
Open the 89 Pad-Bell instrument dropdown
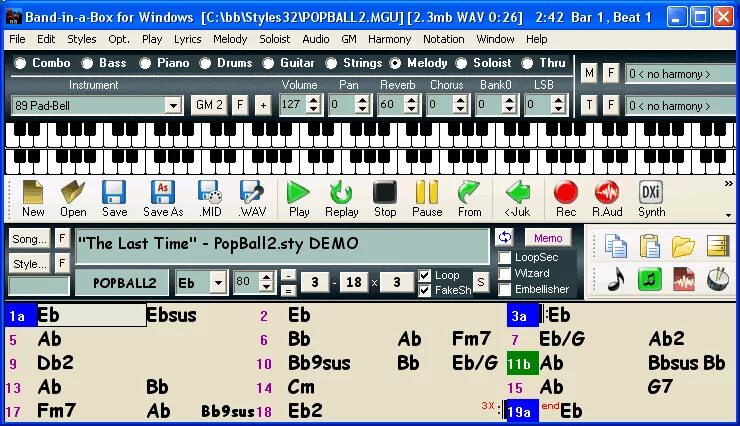(173, 105)
